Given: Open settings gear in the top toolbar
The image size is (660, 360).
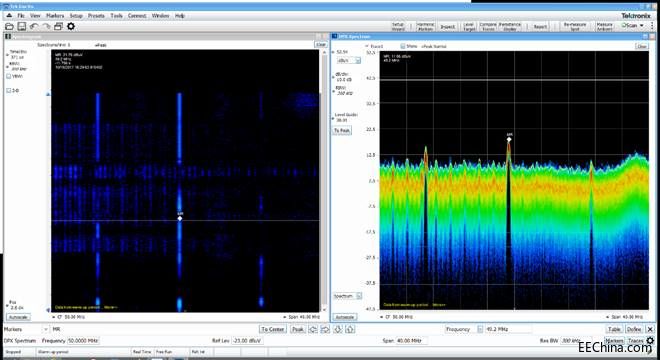Looking at the screenshot, I should [71, 27].
